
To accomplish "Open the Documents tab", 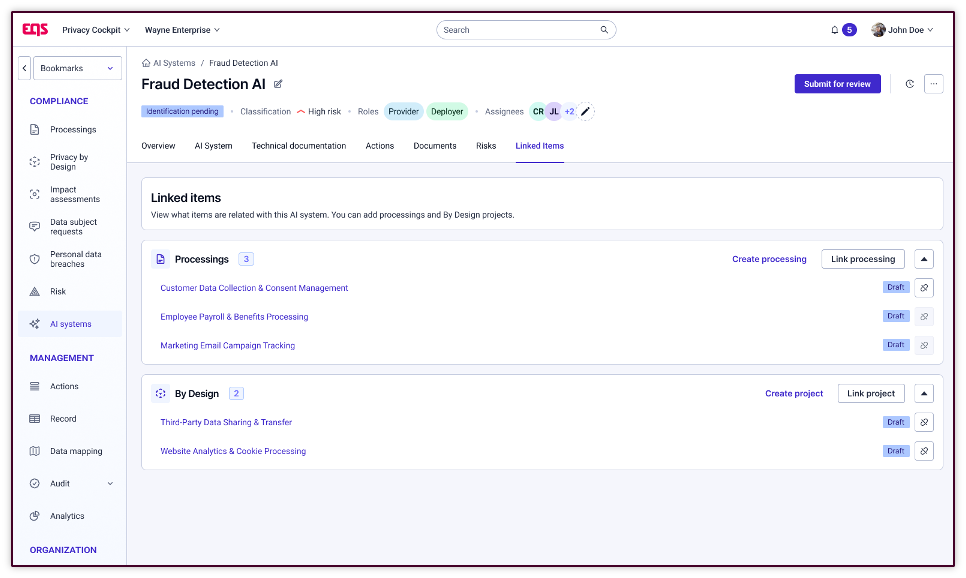I will (435, 146).
